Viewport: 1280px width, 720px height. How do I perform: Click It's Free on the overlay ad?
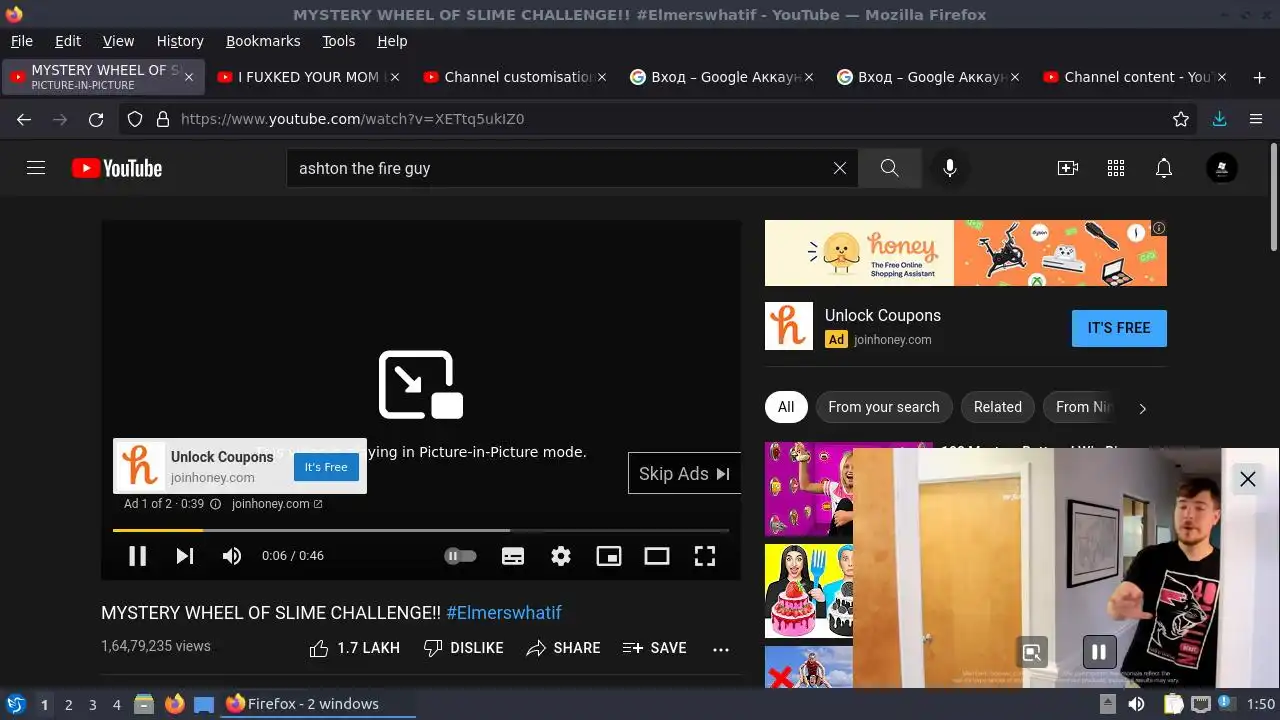[x=326, y=467]
